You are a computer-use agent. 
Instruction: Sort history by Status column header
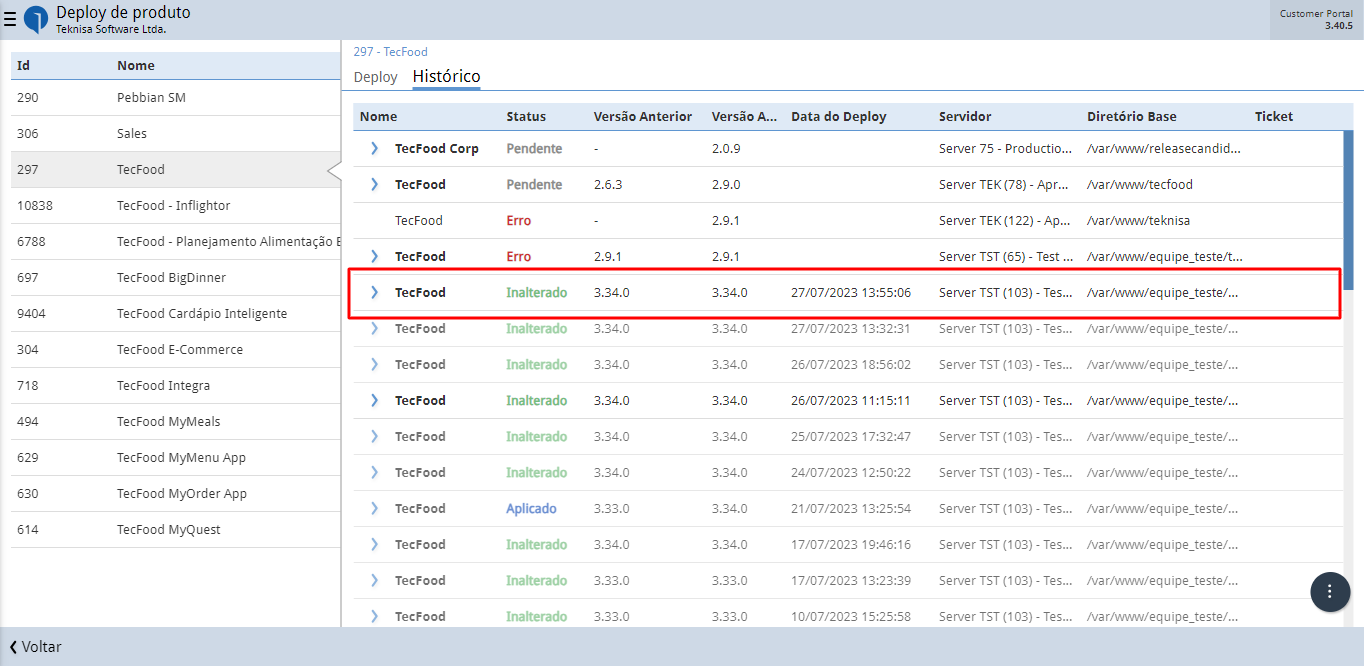coord(526,116)
